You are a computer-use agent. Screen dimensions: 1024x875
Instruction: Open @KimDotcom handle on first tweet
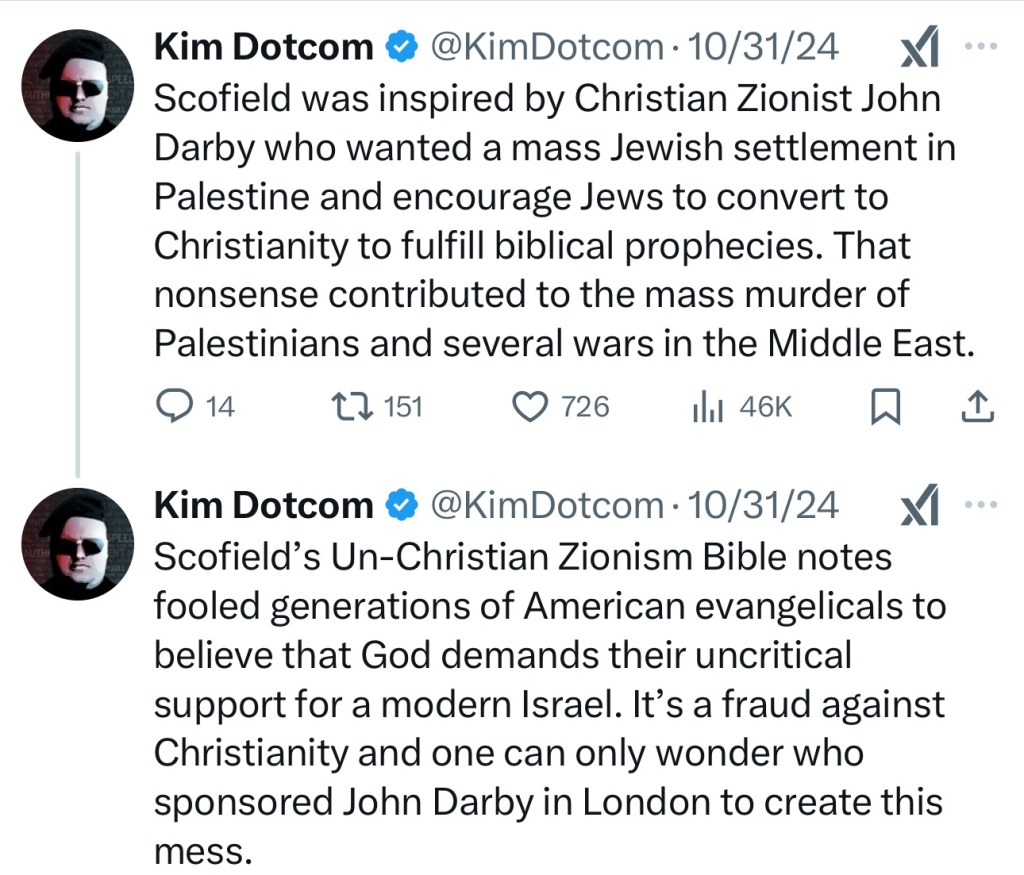(546, 47)
